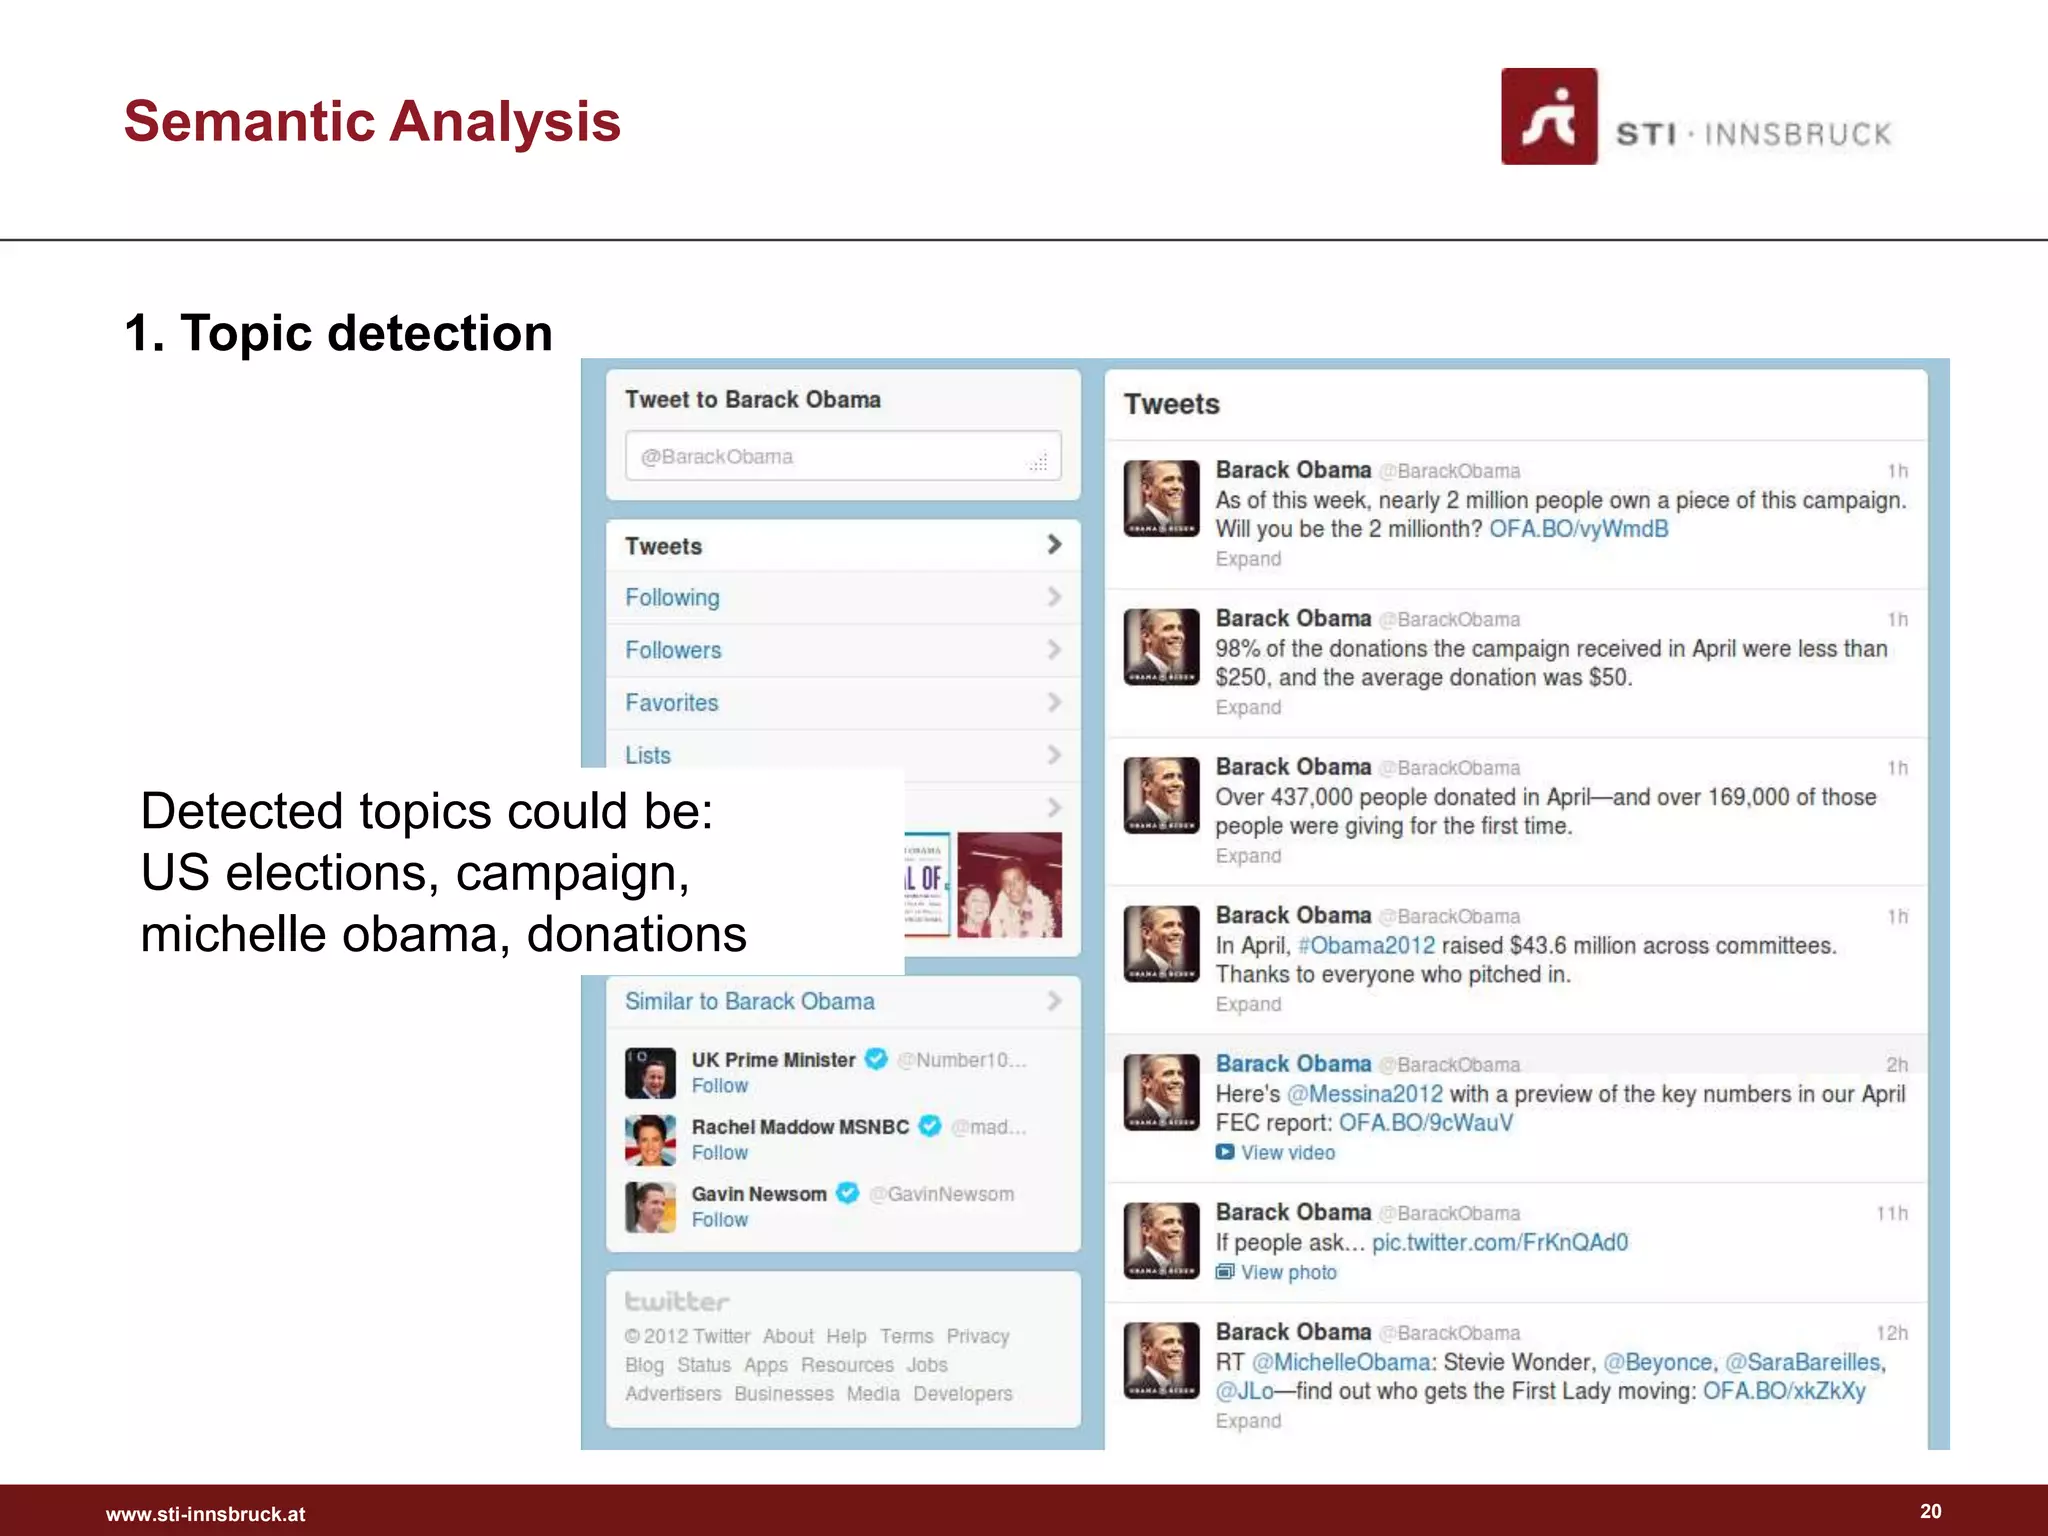
Task: Open the @MichelleObama mention
Action: click(x=1342, y=1363)
